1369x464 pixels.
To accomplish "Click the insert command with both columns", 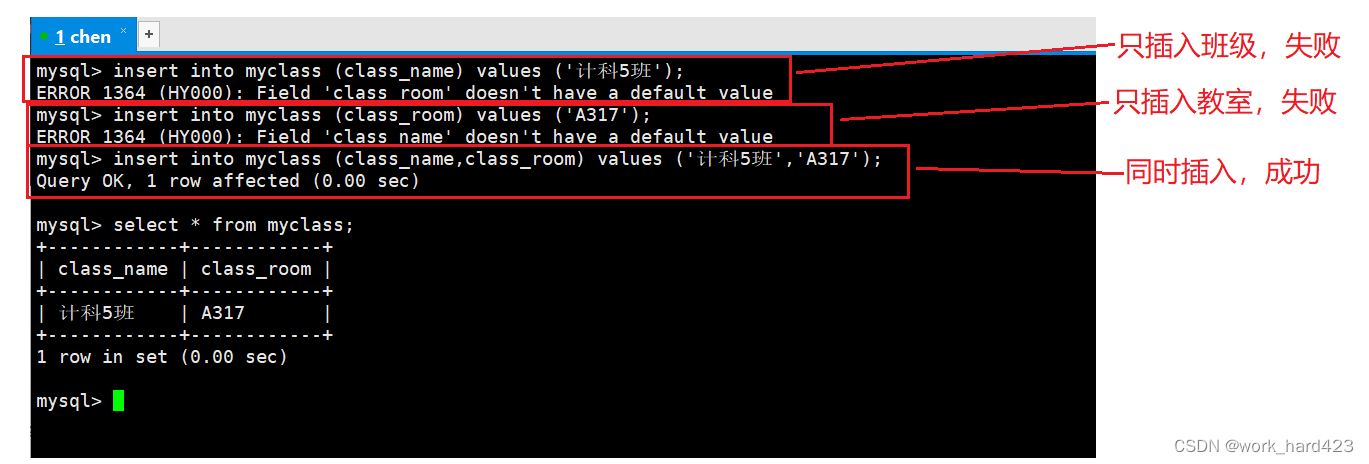I will click(459, 159).
